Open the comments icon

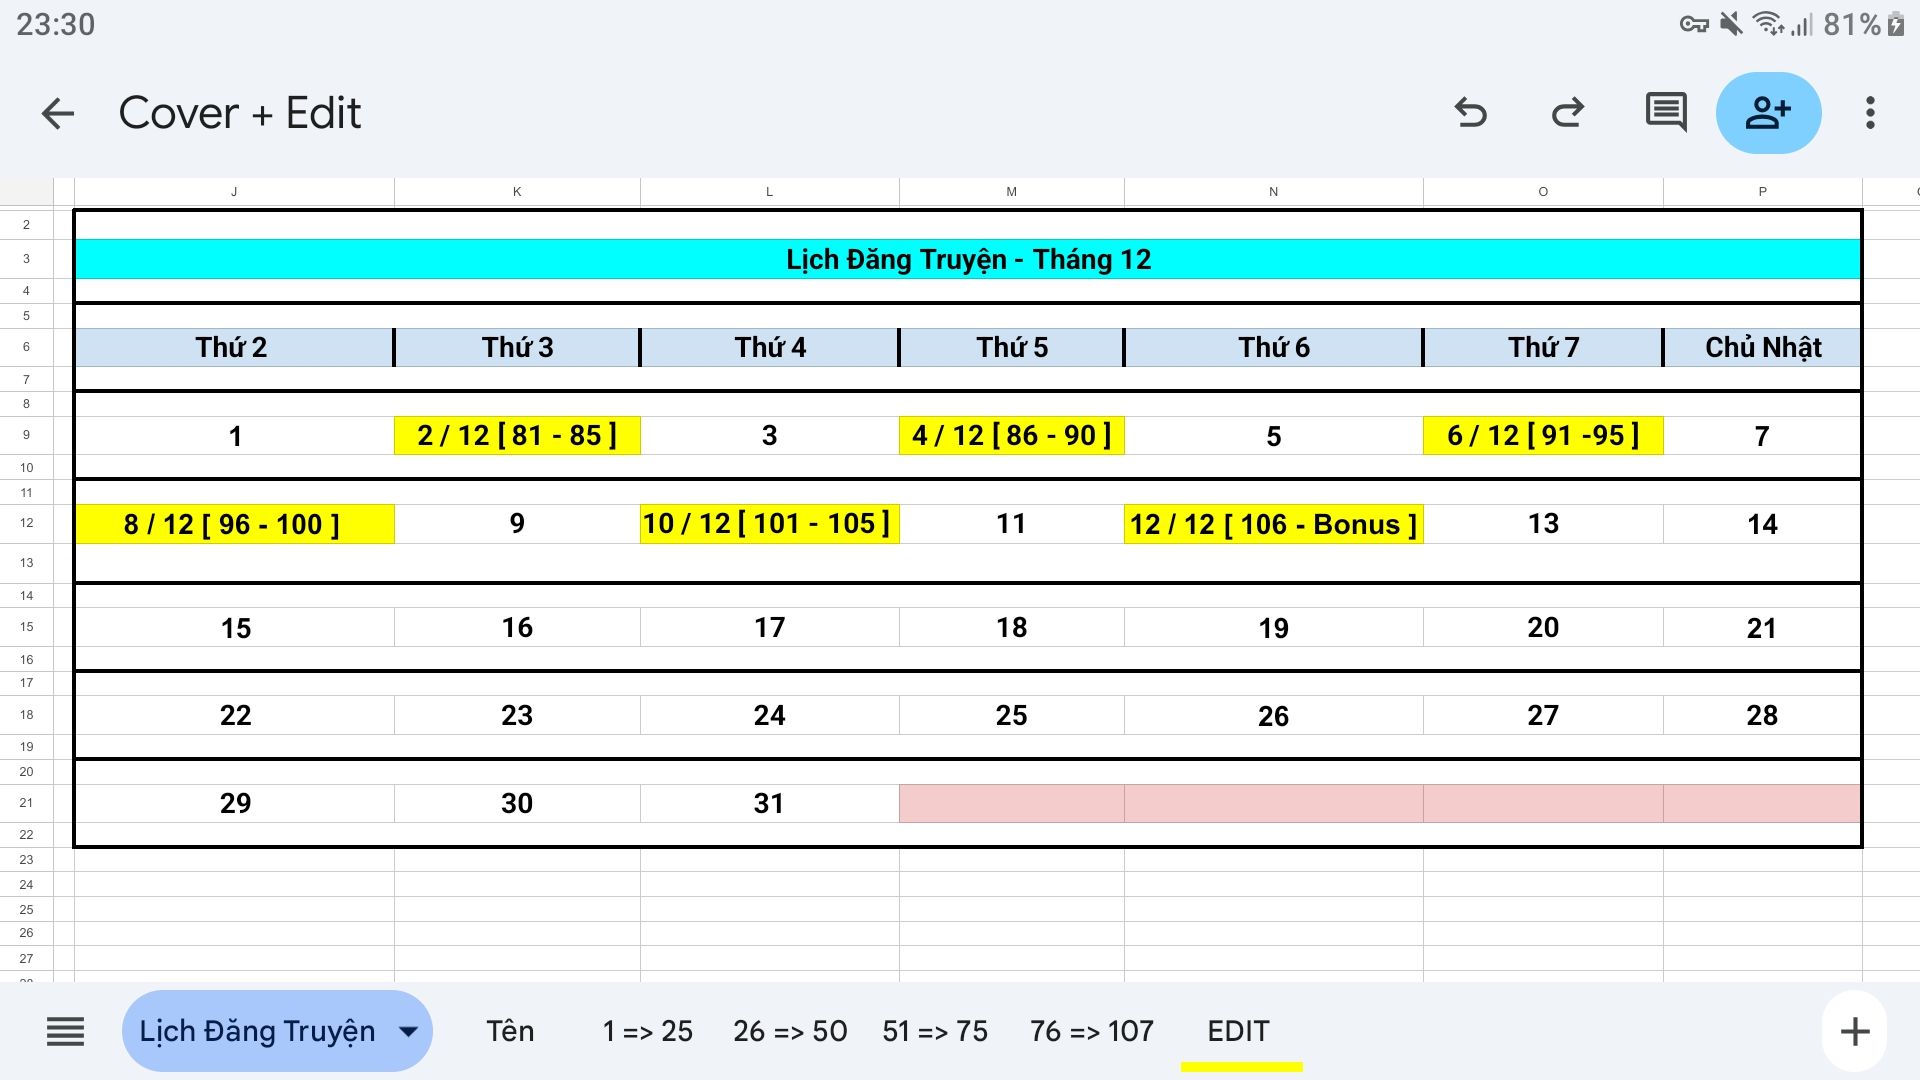(x=1665, y=113)
